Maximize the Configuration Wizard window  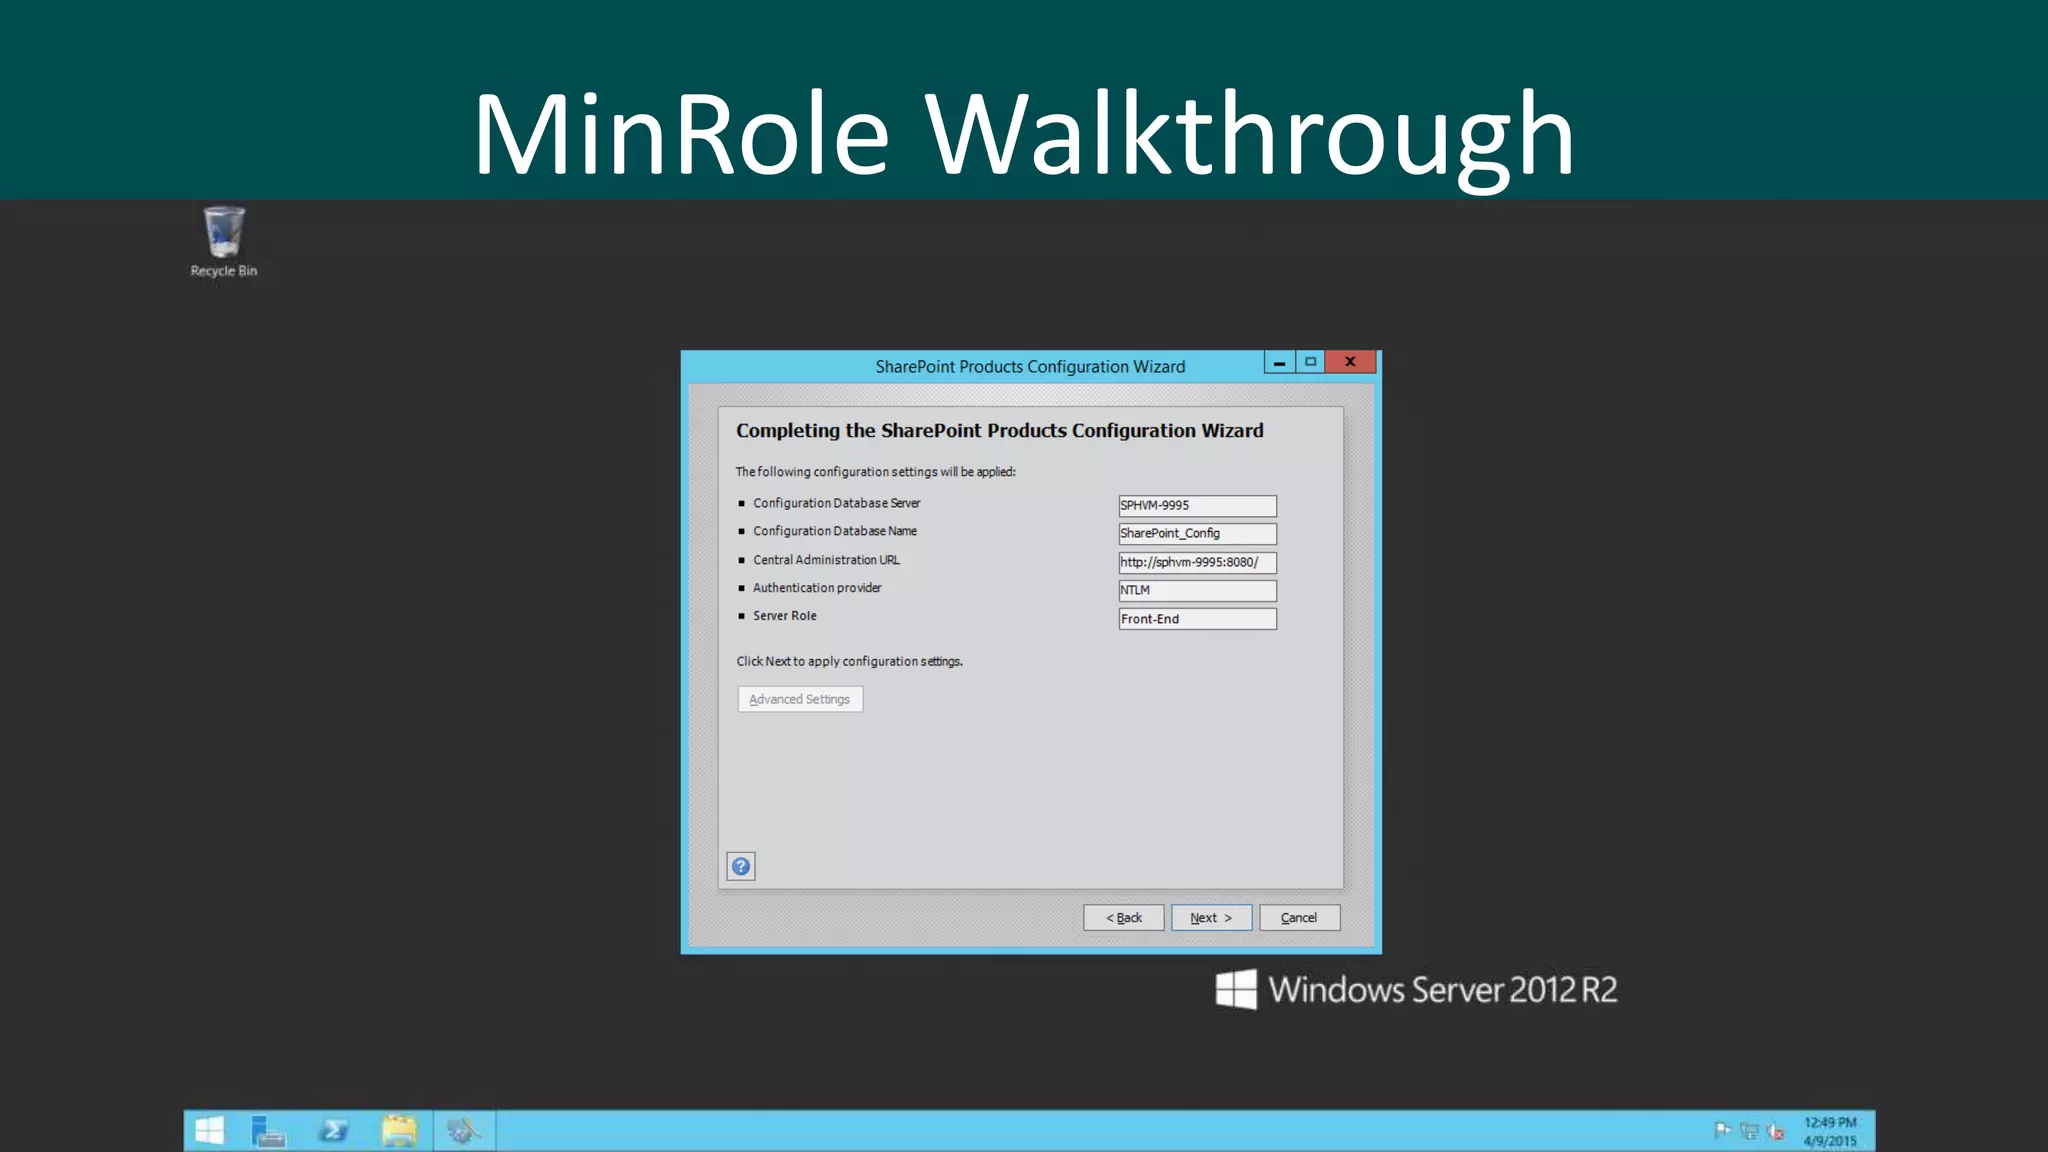(1310, 362)
